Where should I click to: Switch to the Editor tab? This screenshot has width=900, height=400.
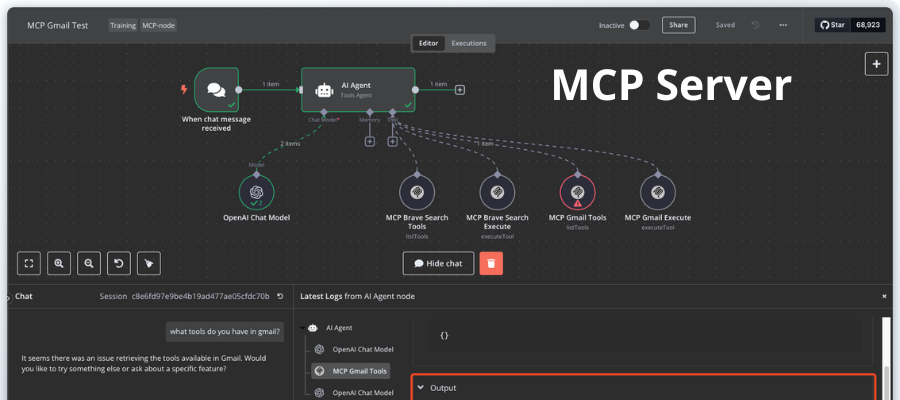[x=428, y=44]
